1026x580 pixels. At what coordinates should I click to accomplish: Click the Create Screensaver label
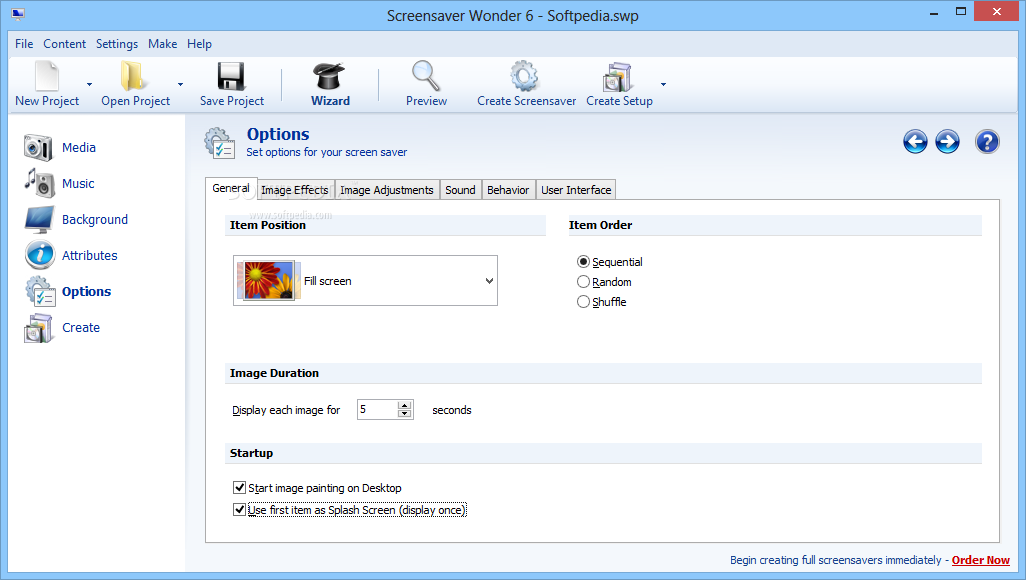coord(526,101)
